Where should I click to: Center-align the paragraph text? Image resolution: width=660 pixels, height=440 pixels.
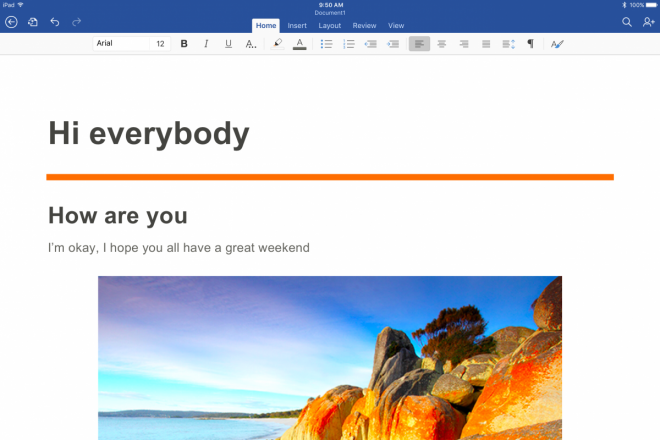441,44
